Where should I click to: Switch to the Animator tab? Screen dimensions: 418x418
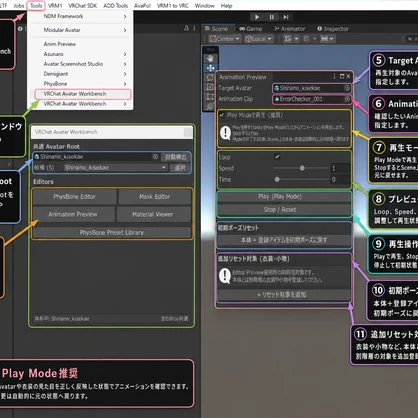tap(290, 29)
